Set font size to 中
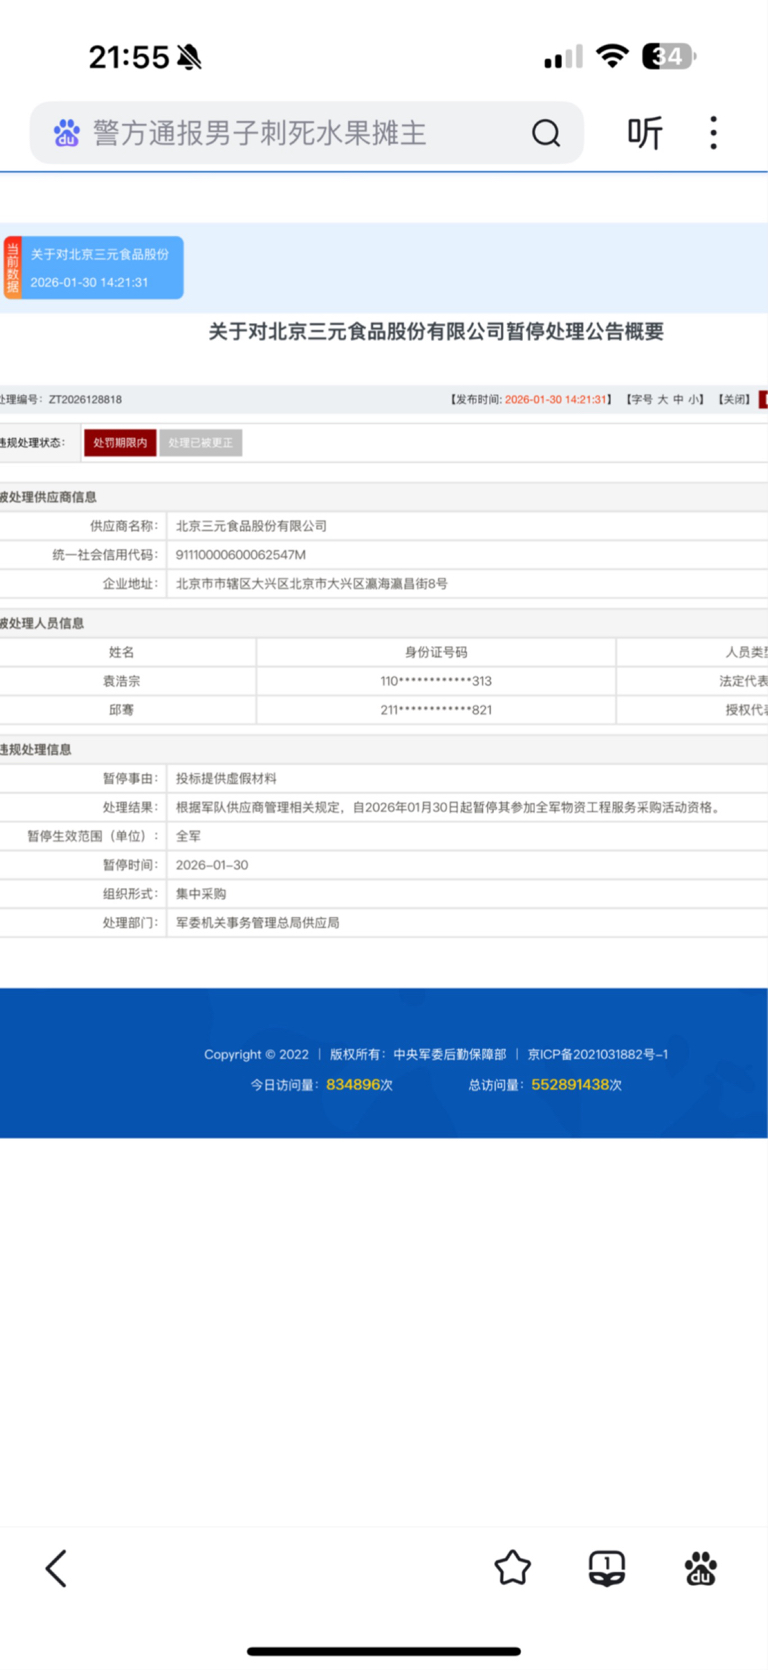Screen dimensions: 769x1670 [x=678, y=399]
